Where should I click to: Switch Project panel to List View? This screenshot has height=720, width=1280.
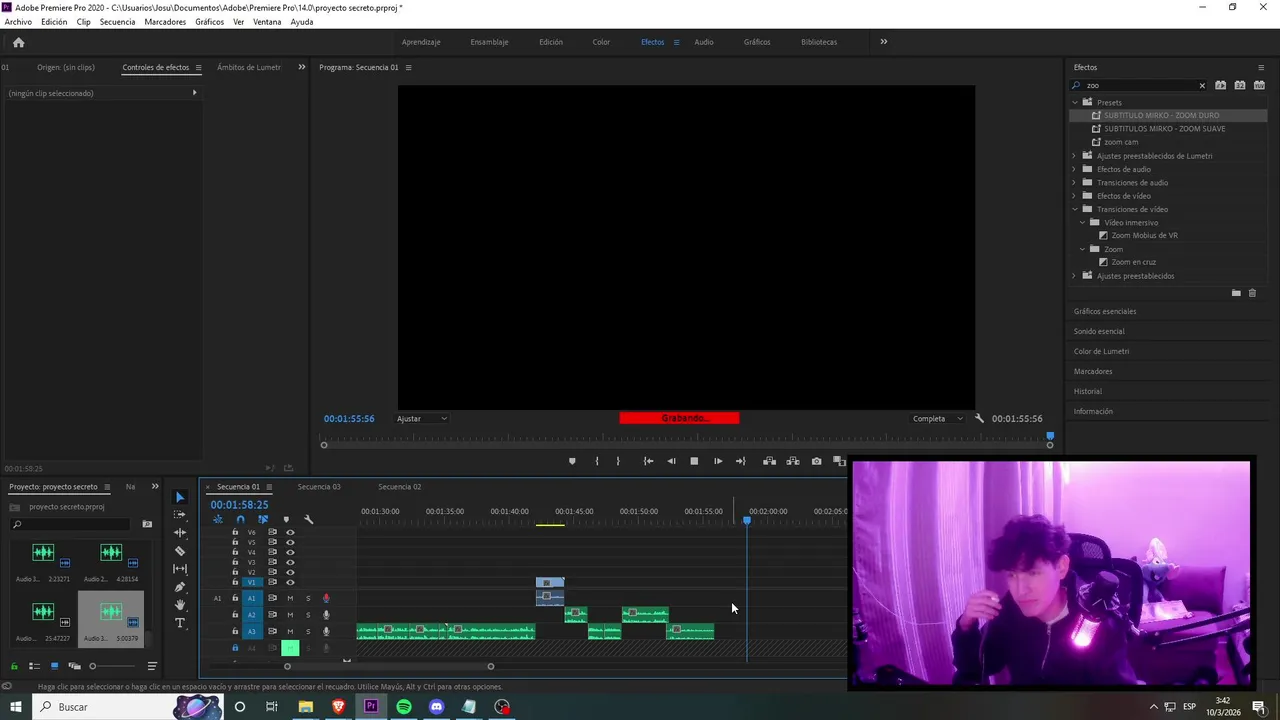[34, 666]
